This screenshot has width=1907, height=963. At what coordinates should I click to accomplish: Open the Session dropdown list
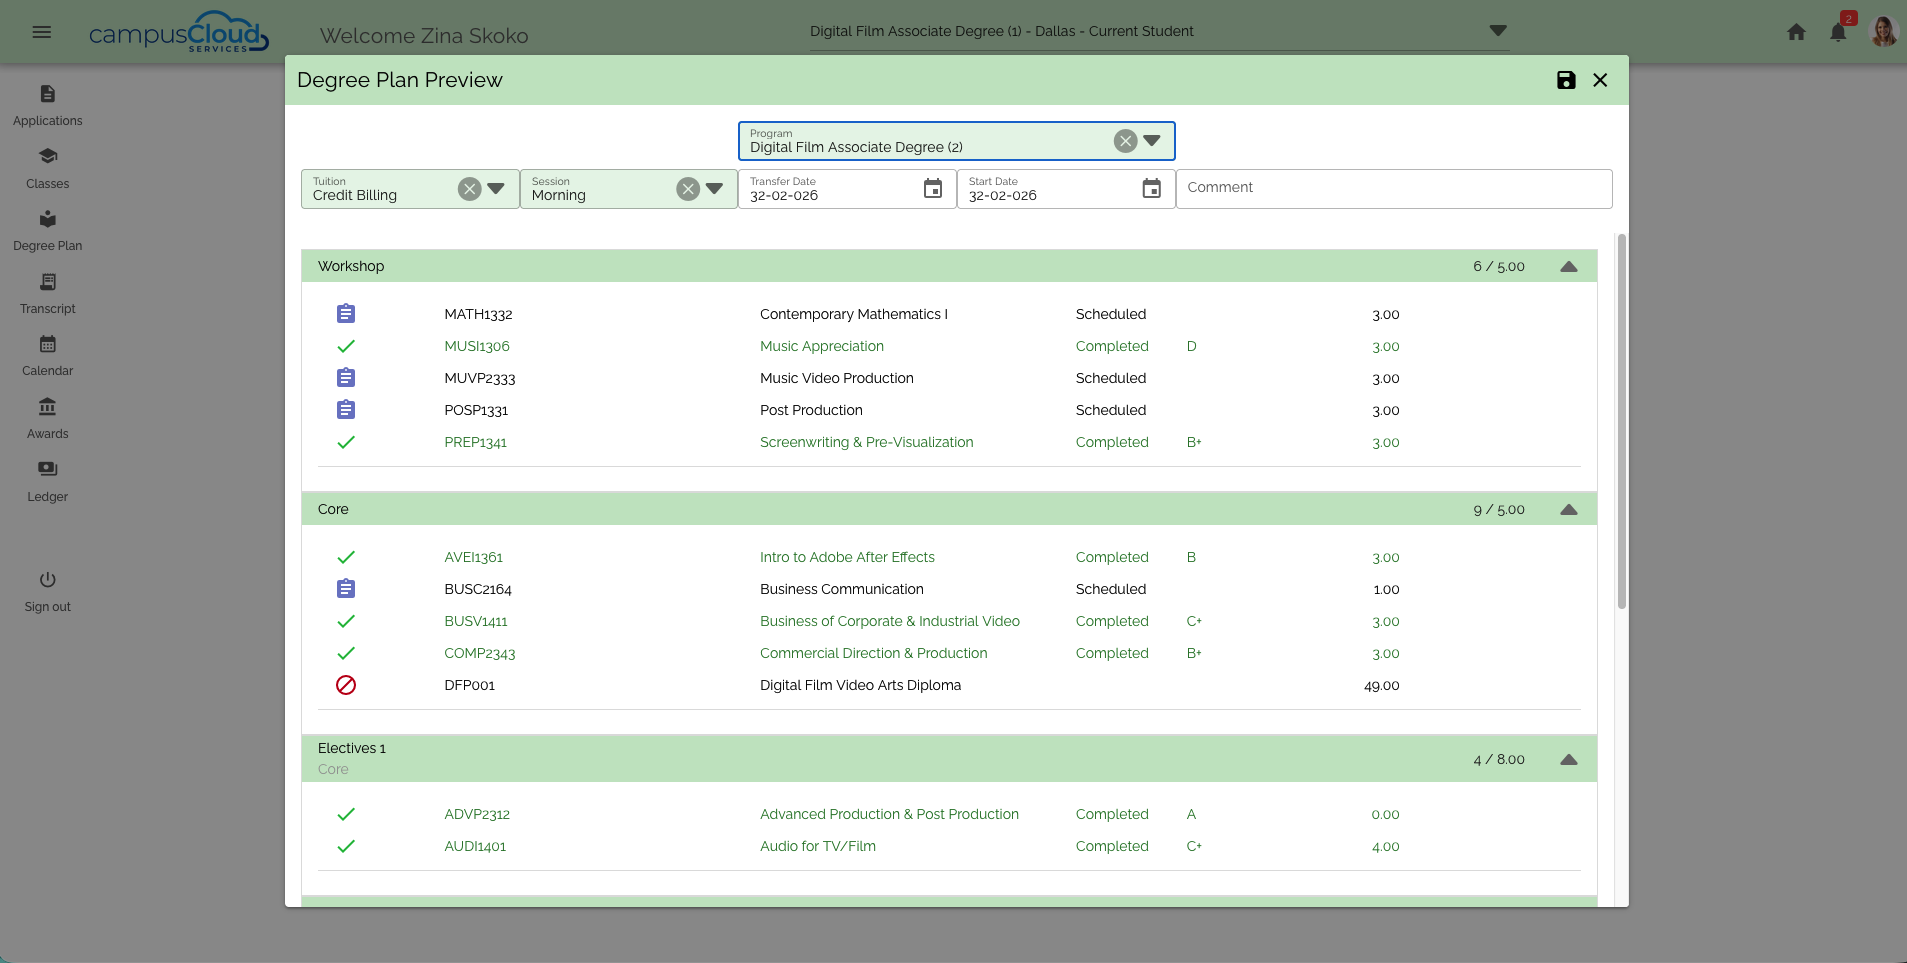click(x=714, y=189)
